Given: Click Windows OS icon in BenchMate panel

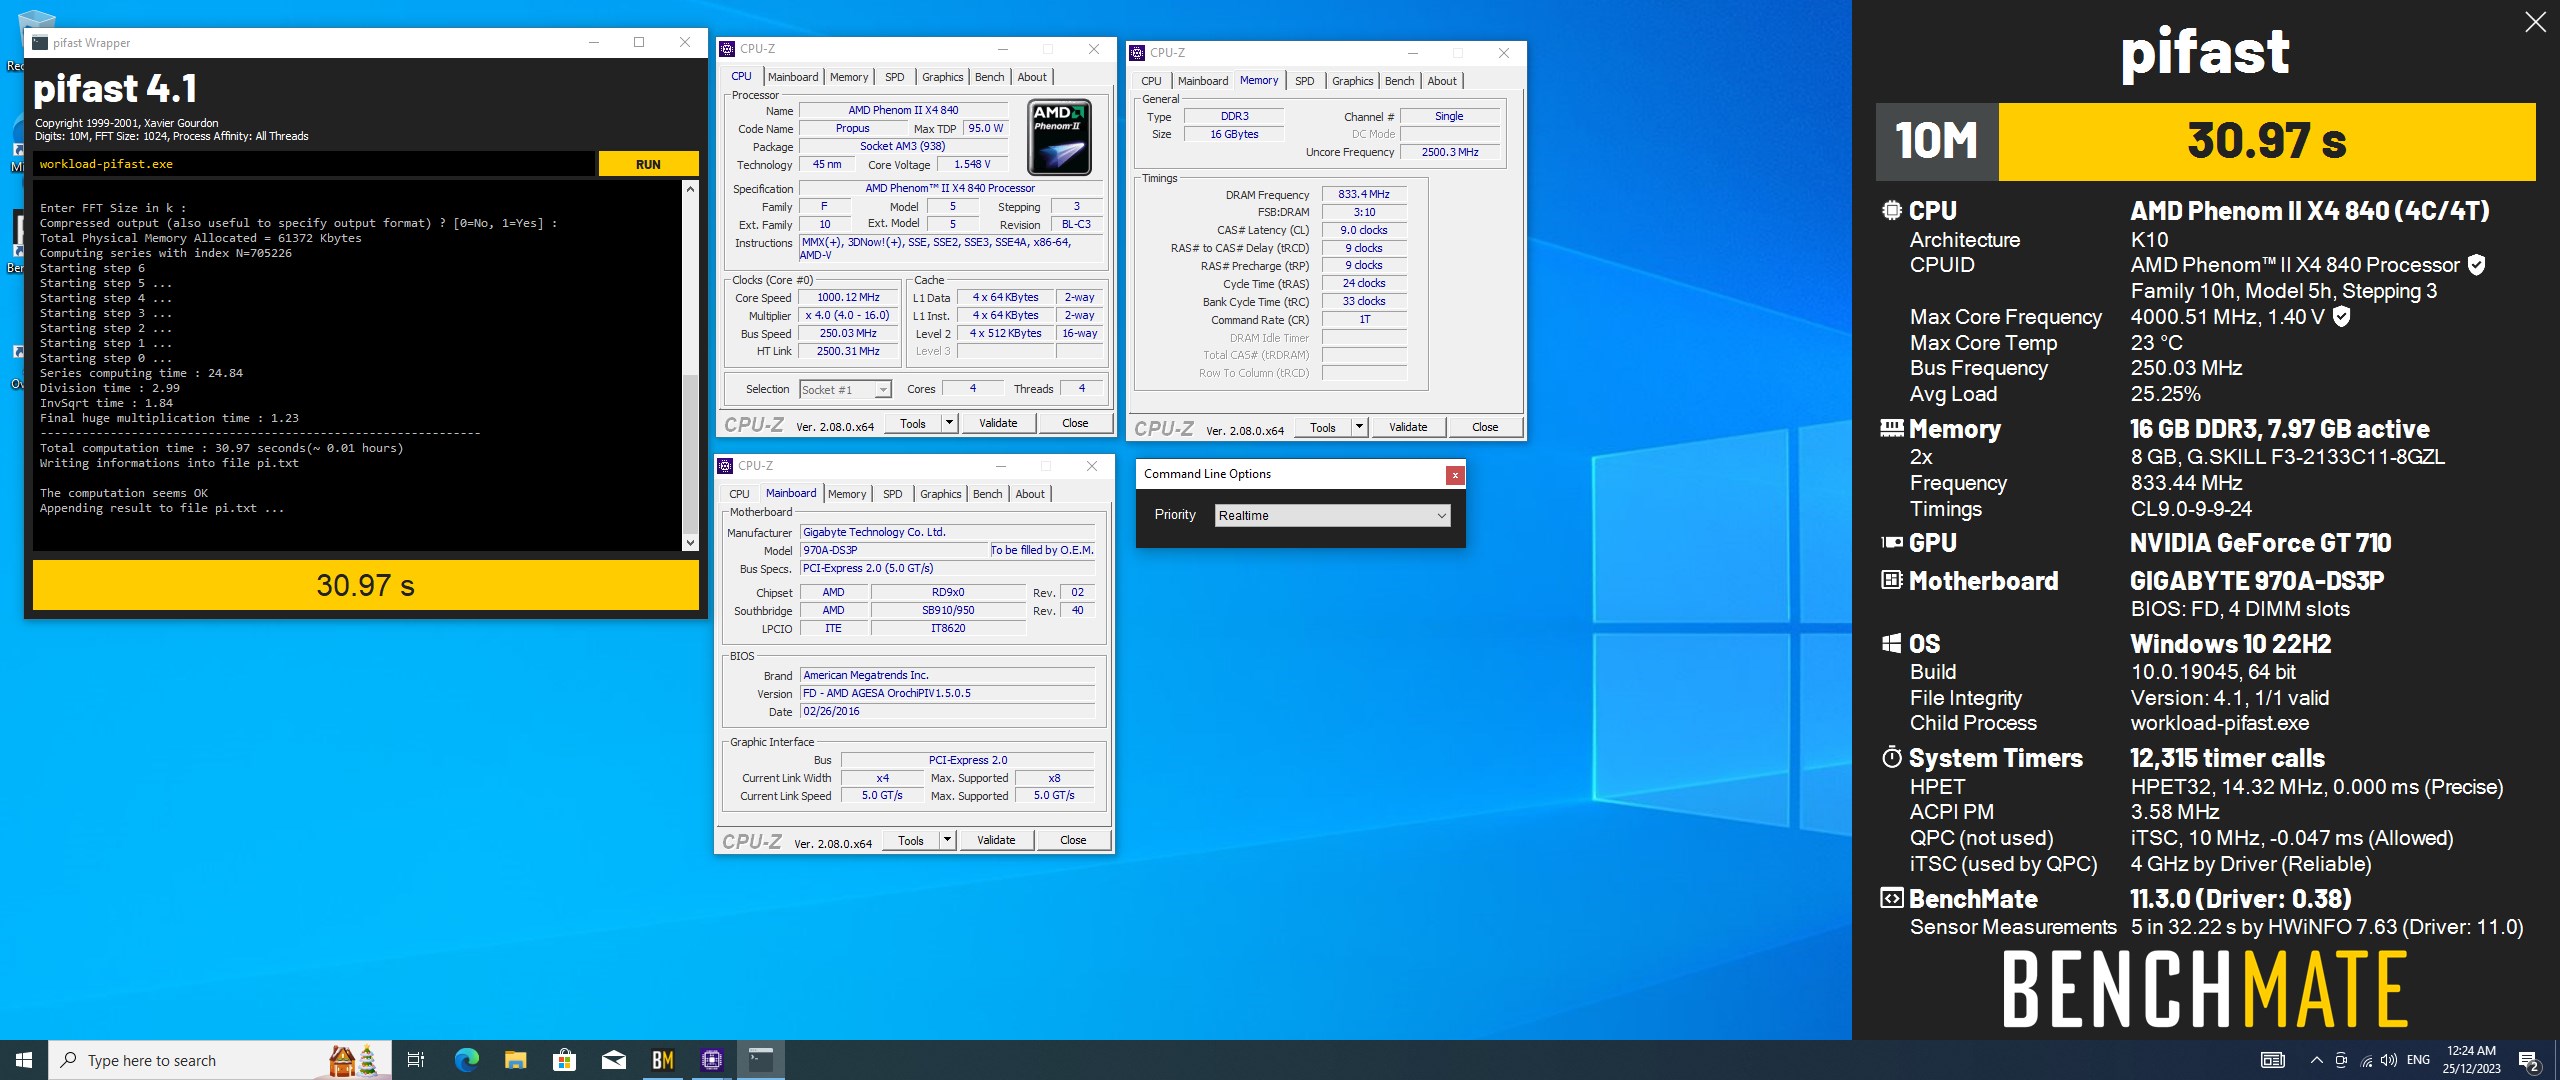Looking at the screenshot, I should pyautogui.click(x=1891, y=643).
